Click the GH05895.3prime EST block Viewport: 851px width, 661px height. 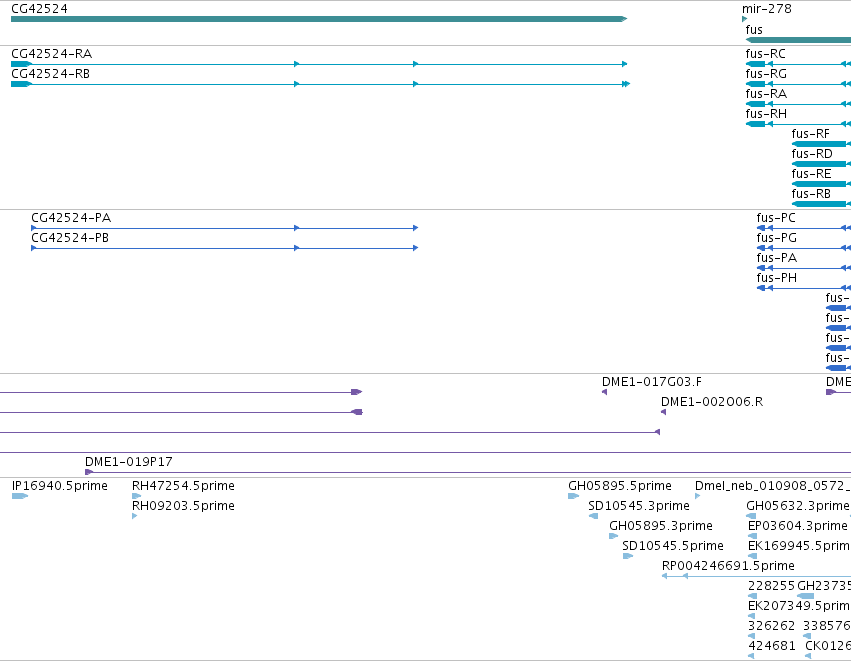tap(614, 536)
